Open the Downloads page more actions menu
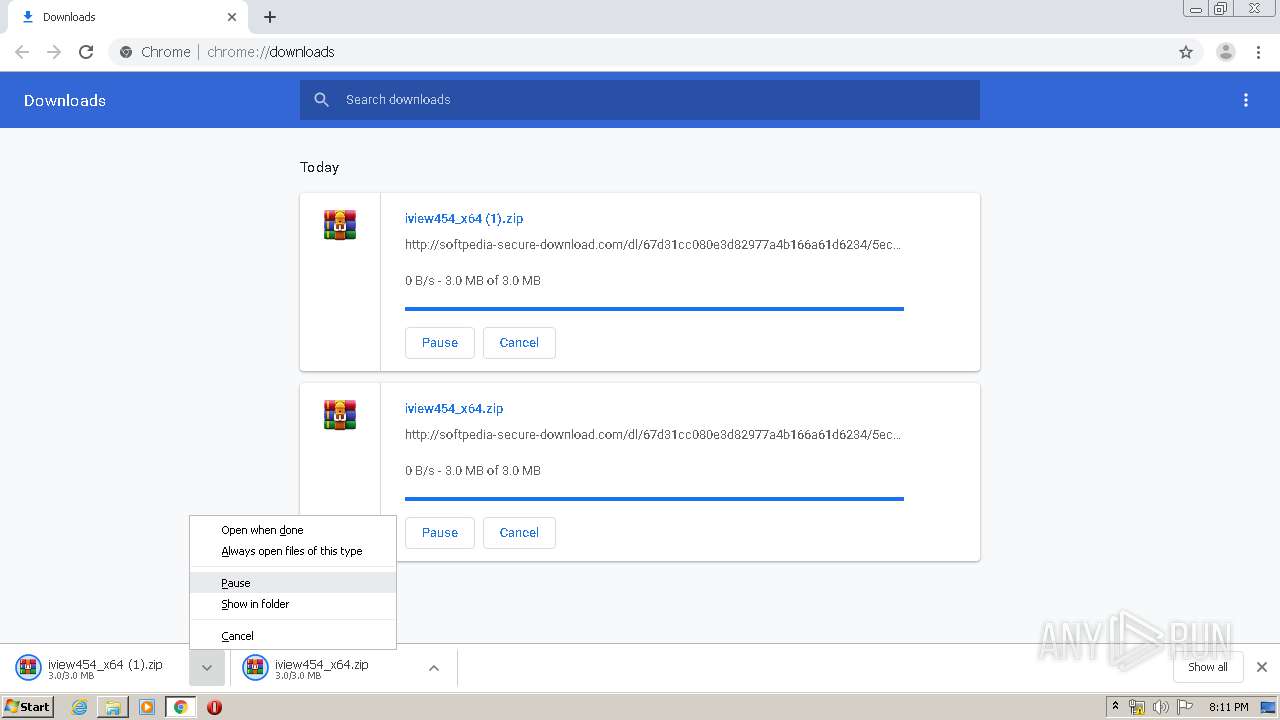The height and width of the screenshot is (720, 1280). [x=1246, y=100]
